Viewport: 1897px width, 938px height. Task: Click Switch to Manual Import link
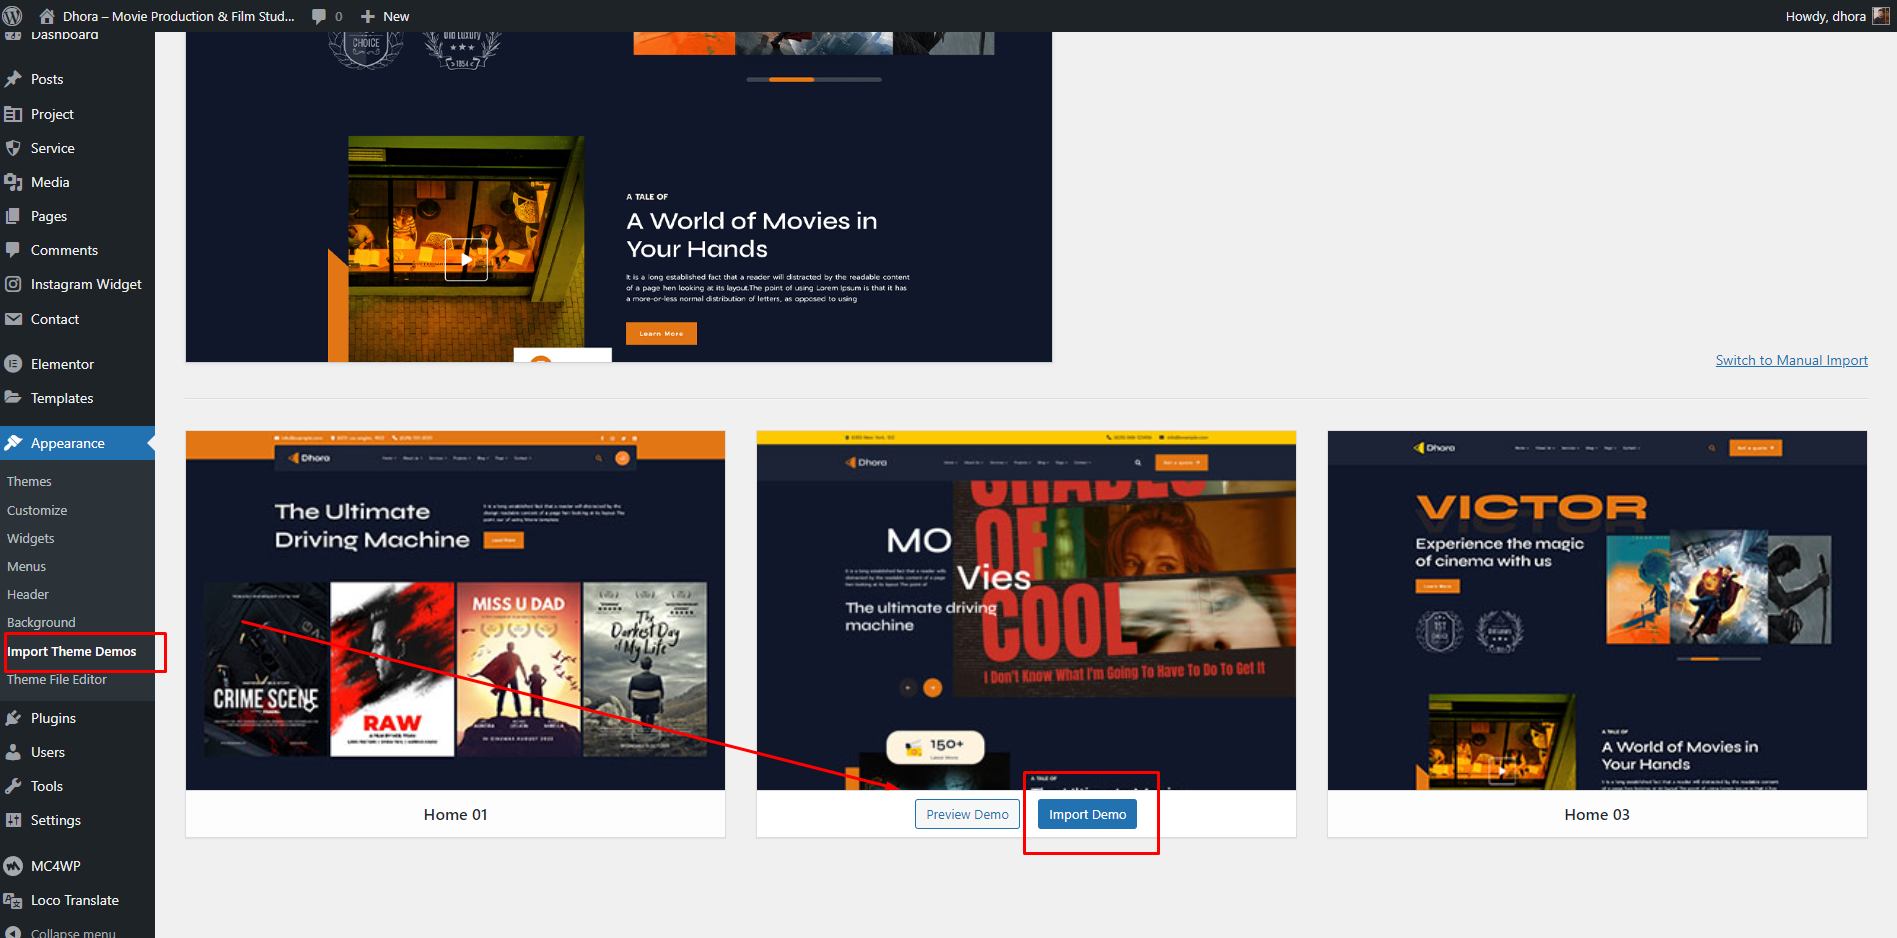click(x=1791, y=360)
